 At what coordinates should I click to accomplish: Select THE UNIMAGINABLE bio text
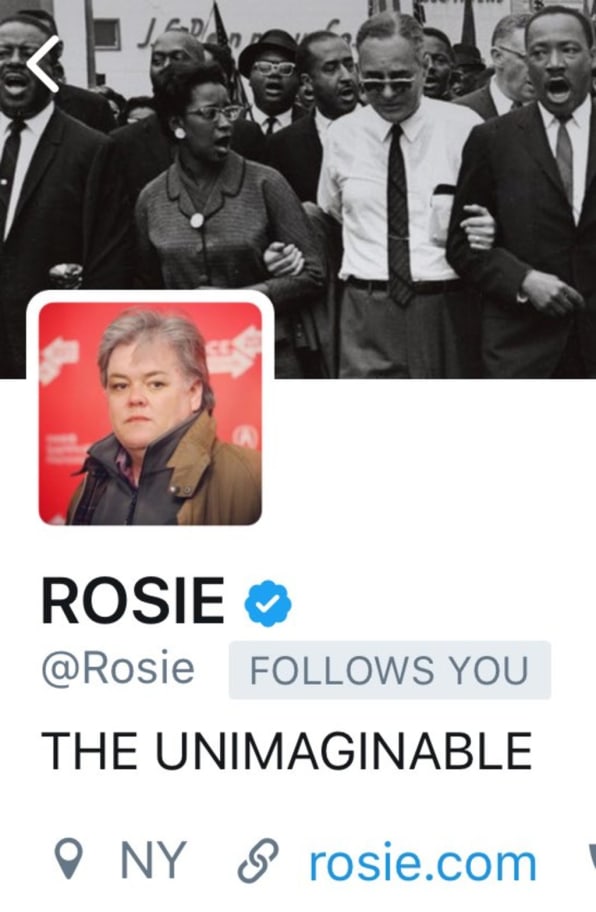pyautogui.click(x=287, y=750)
